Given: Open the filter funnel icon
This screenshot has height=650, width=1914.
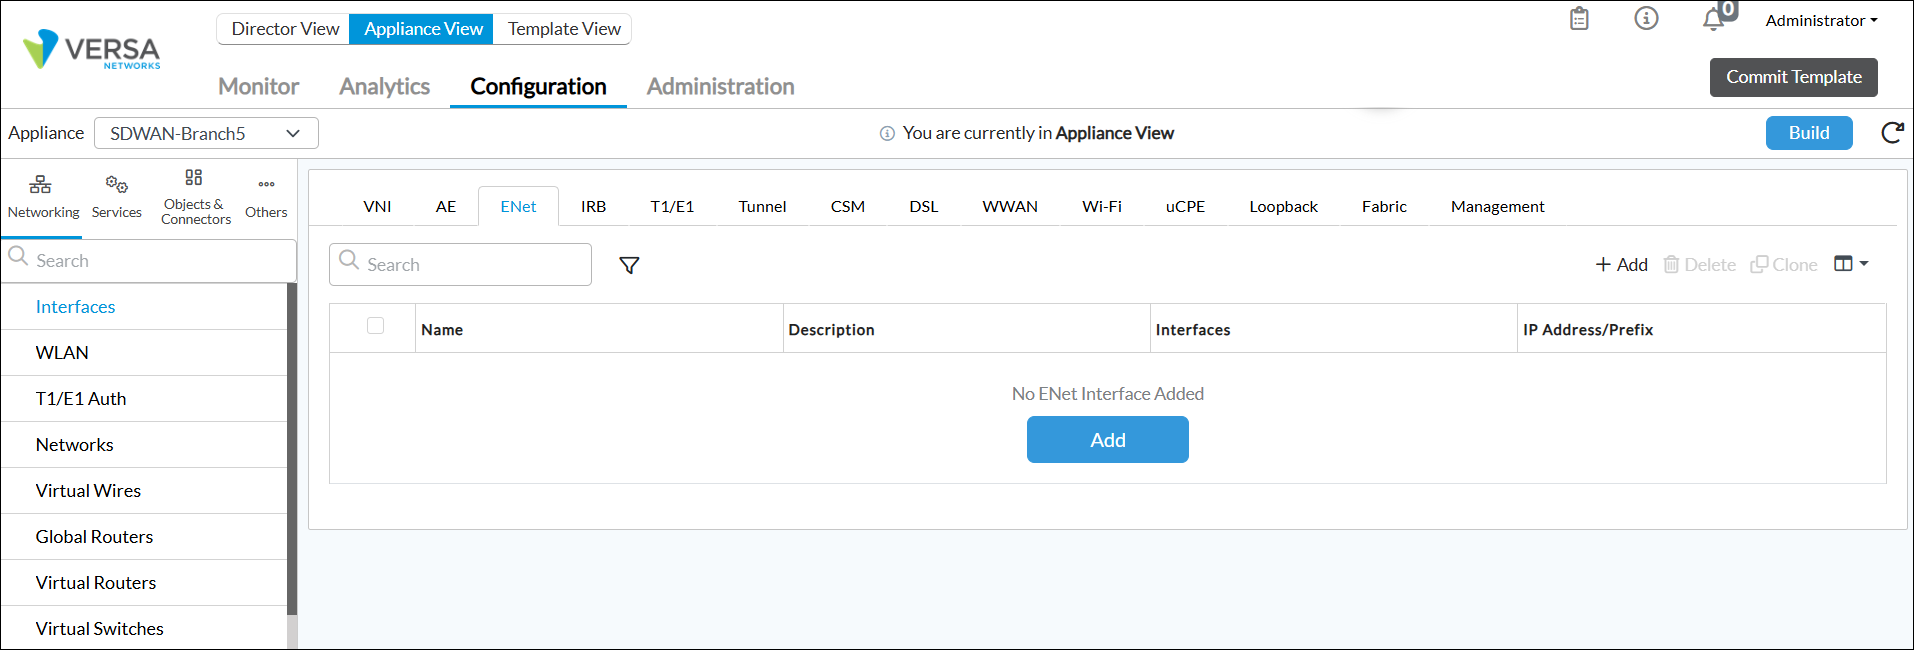Looking at the screenshot, I should (629, 265).
